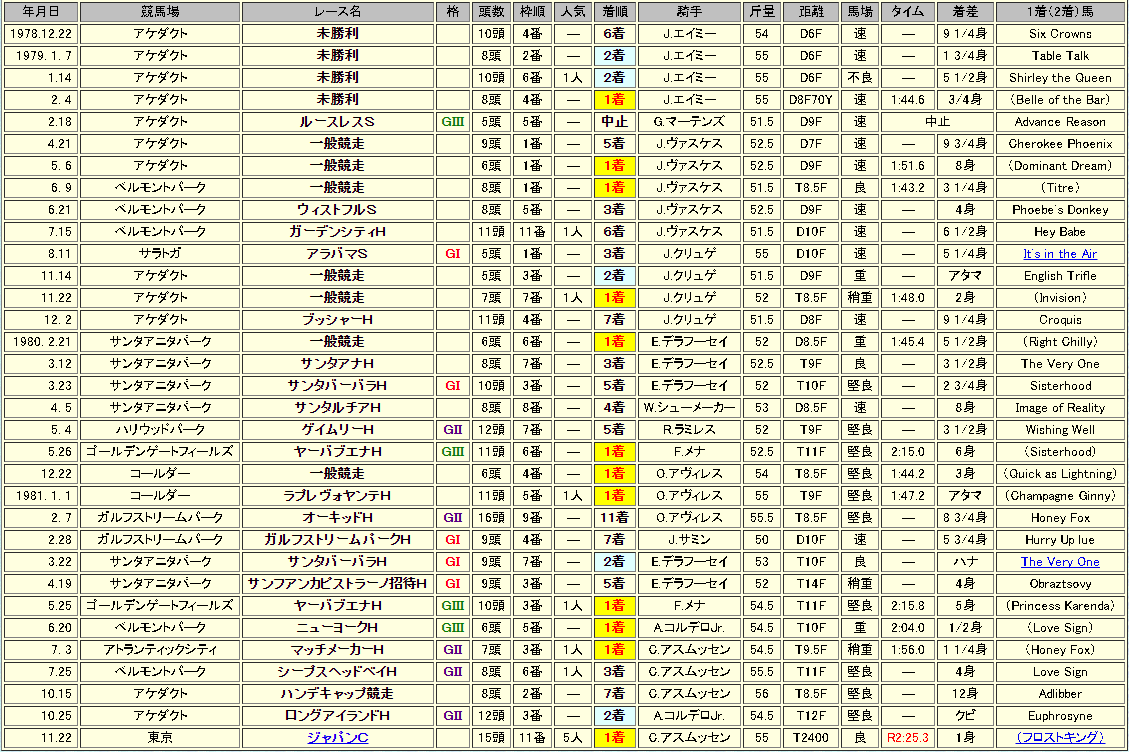Click the Phoebe's Donkey horse name
The height and width of the screenshot is (752, 1129).
click(x=1060, y=210)
